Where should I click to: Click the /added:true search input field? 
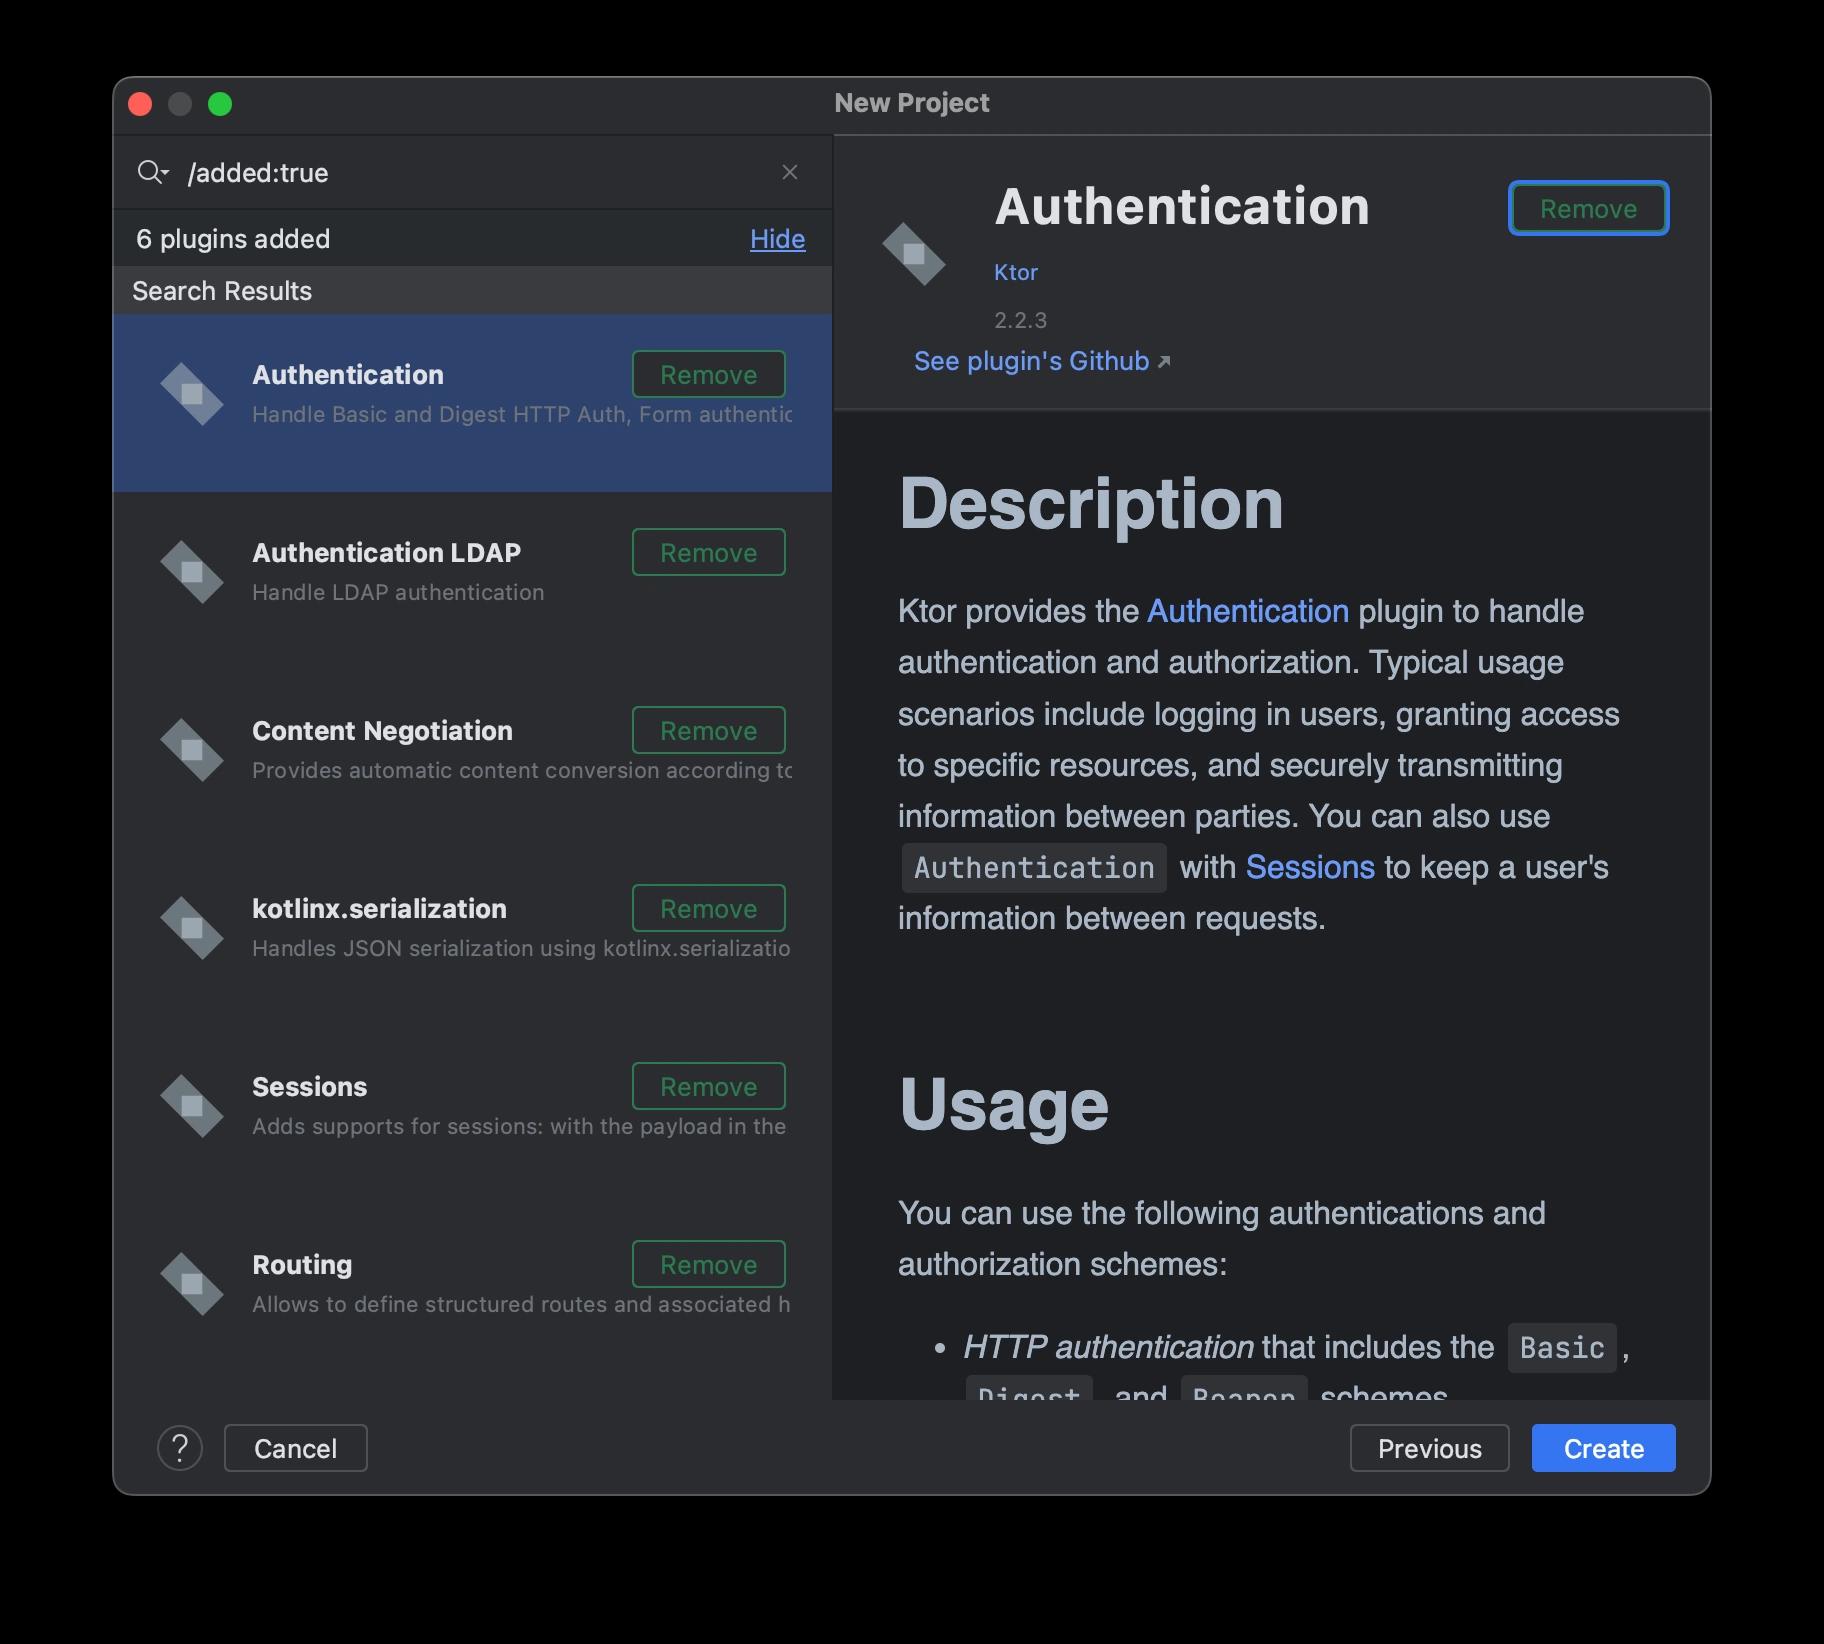click(470, 173)
